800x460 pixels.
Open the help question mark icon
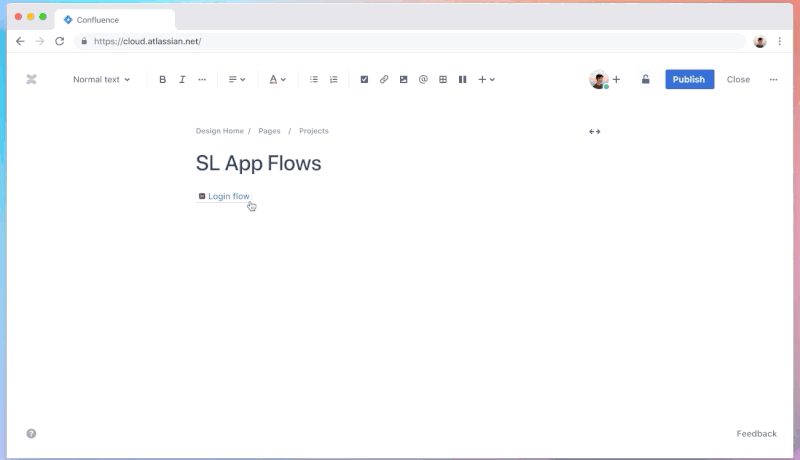coord(31,433)
